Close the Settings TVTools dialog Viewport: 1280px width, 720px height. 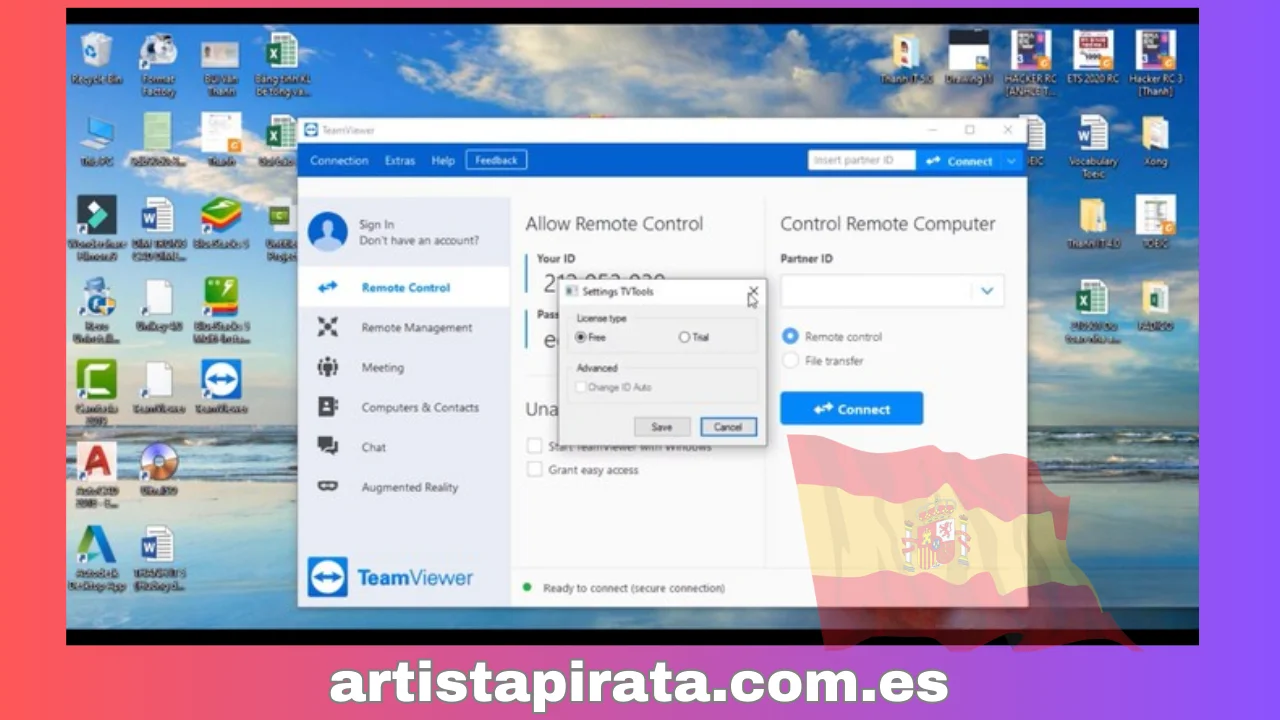(753, 291)
